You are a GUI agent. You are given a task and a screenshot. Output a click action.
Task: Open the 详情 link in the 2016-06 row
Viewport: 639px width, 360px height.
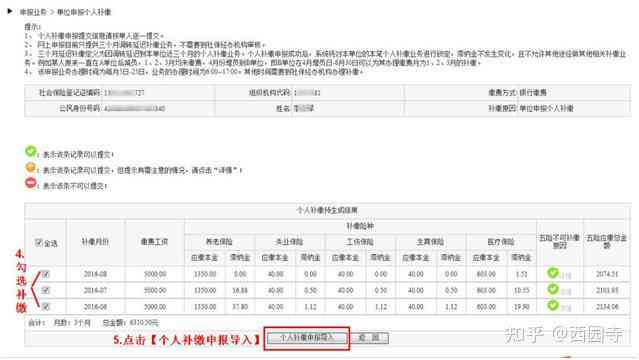[x=566, y=308]
